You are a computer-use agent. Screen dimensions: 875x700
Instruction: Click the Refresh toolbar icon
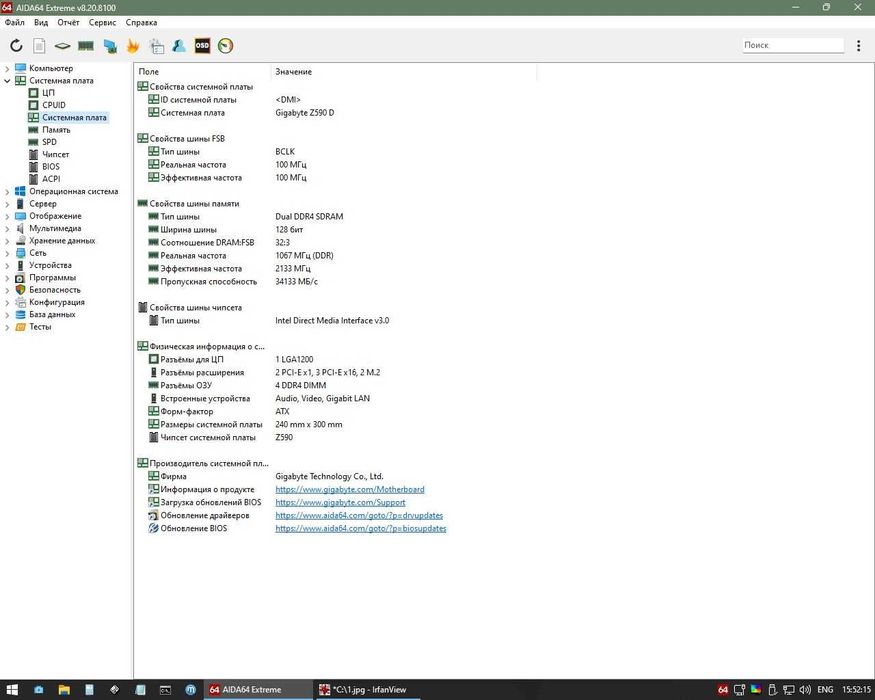(x=16, y=46)
